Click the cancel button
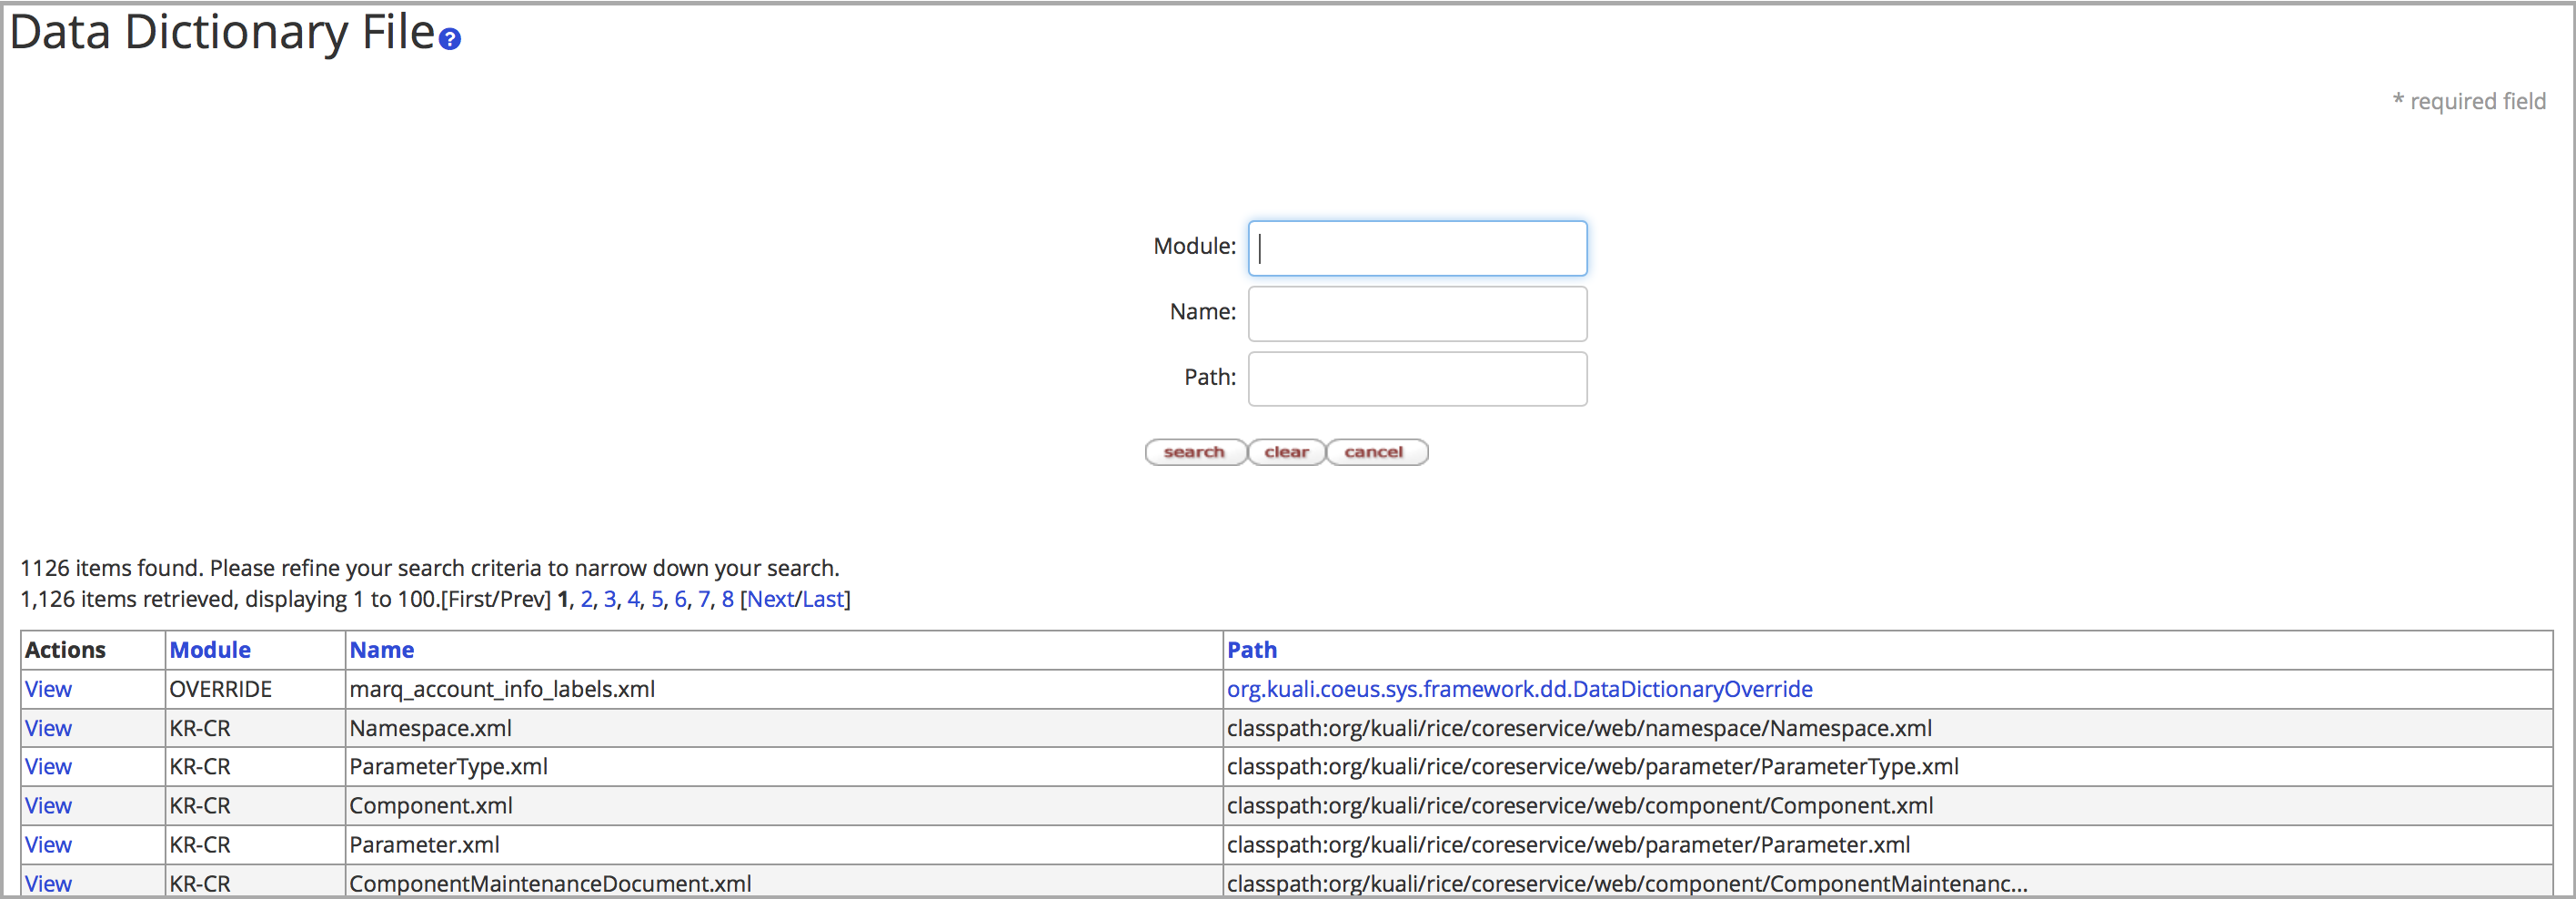Viewport: 2576px width, 899px height. point(1376,452)
